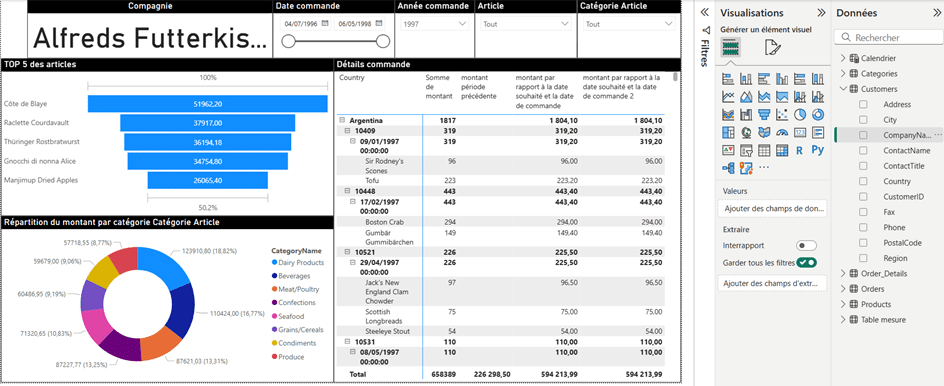This screenshot has height=386, width=944.
Task: Enable the Interrapport toggle
Action: point(807,246)
